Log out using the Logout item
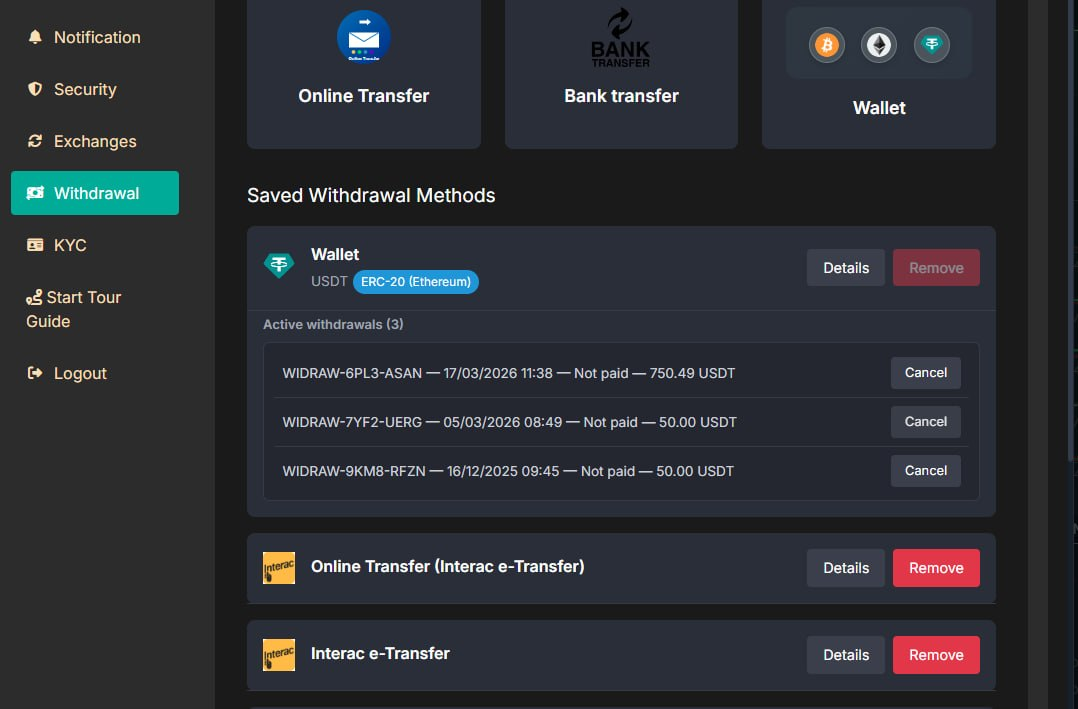 pyautogui.click(x=80, y=373)
